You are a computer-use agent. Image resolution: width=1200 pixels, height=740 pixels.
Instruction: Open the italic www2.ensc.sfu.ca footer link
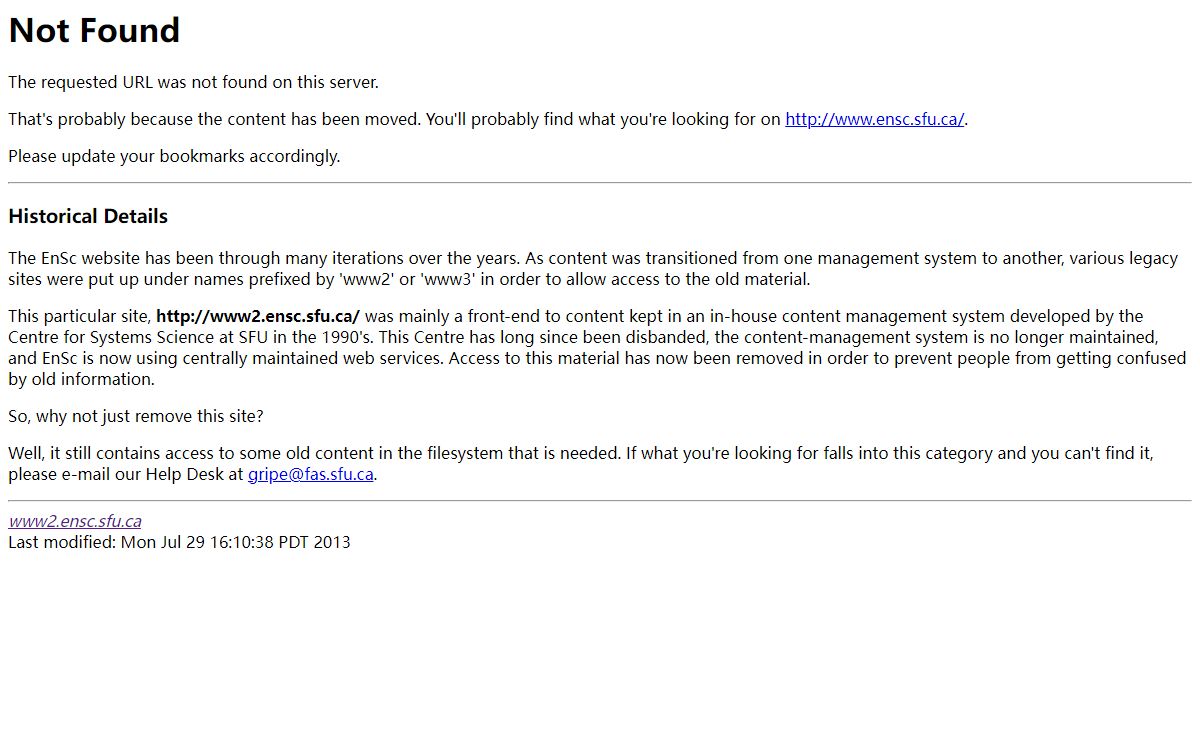[75, 521]
